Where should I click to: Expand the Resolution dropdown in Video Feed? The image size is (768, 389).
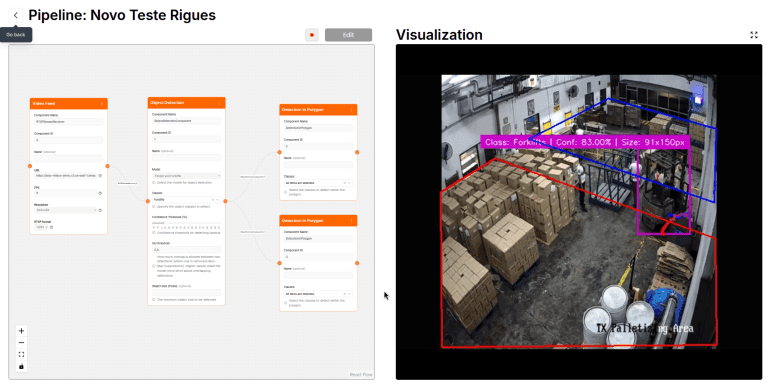pos(65,210)
